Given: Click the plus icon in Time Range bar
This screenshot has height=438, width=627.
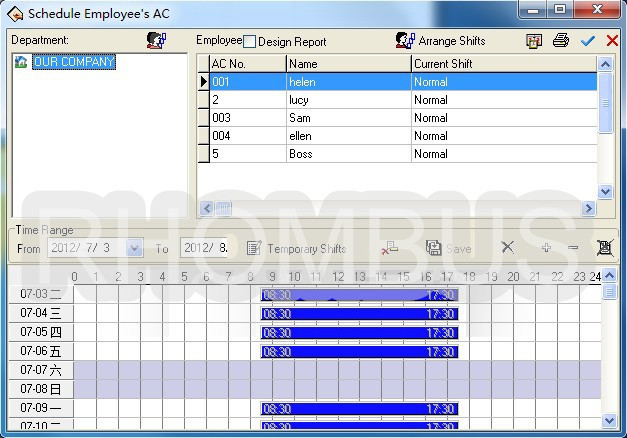Looking at the screenshot, I should coord(546,248).
